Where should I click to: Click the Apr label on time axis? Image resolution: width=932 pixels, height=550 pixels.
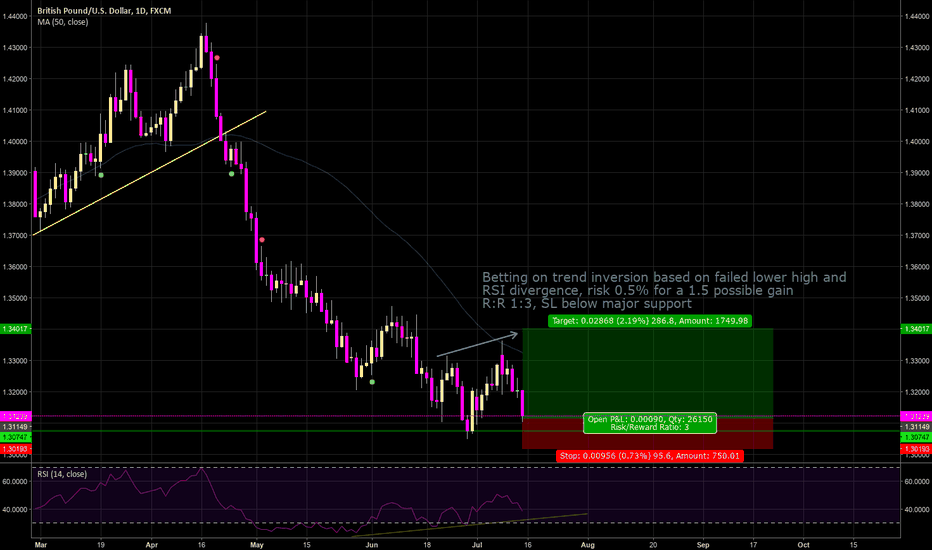(152, 544)
